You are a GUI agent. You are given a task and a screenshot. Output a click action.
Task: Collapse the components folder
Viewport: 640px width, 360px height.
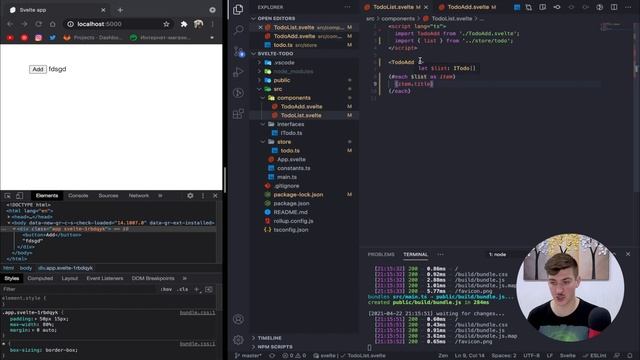click(304, 98)
